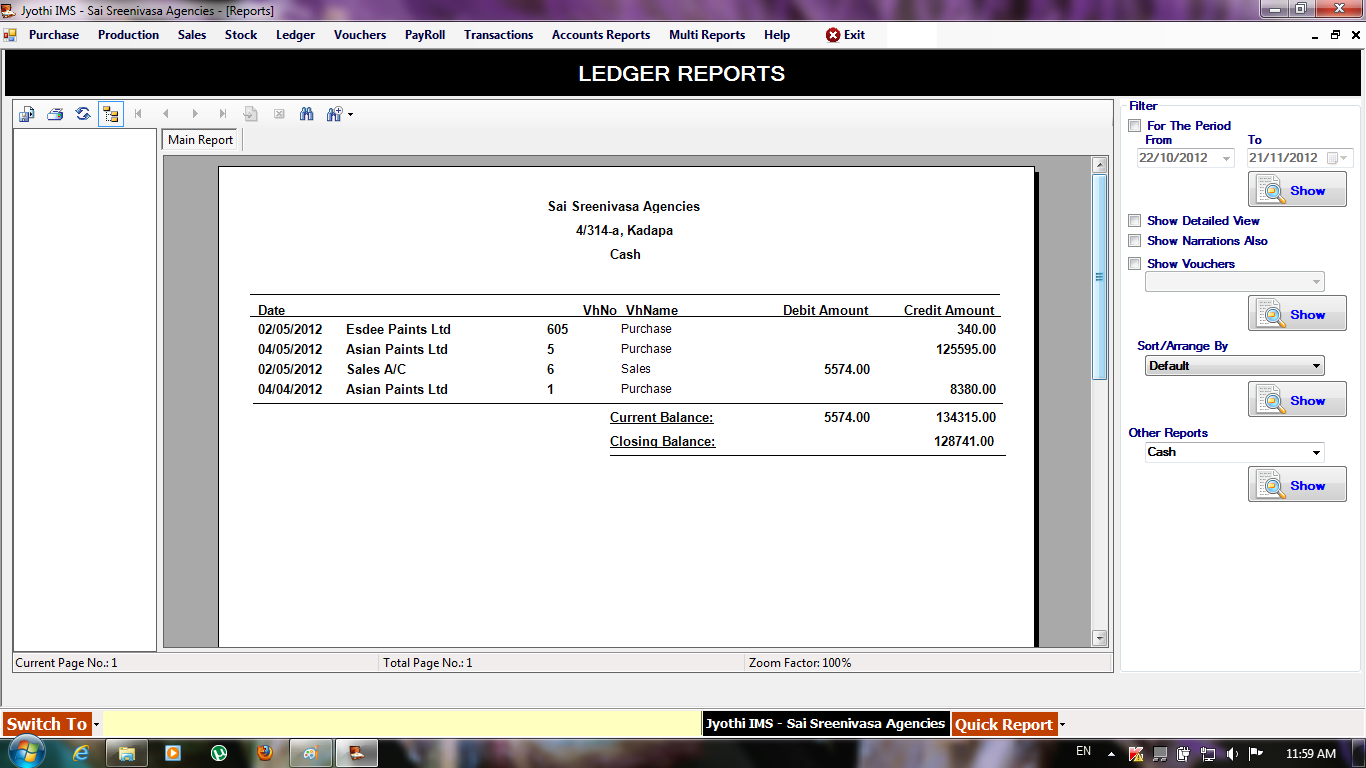1366x768 pixels.
Task: Click the Close Current View icon
Action: pos(279,114)
